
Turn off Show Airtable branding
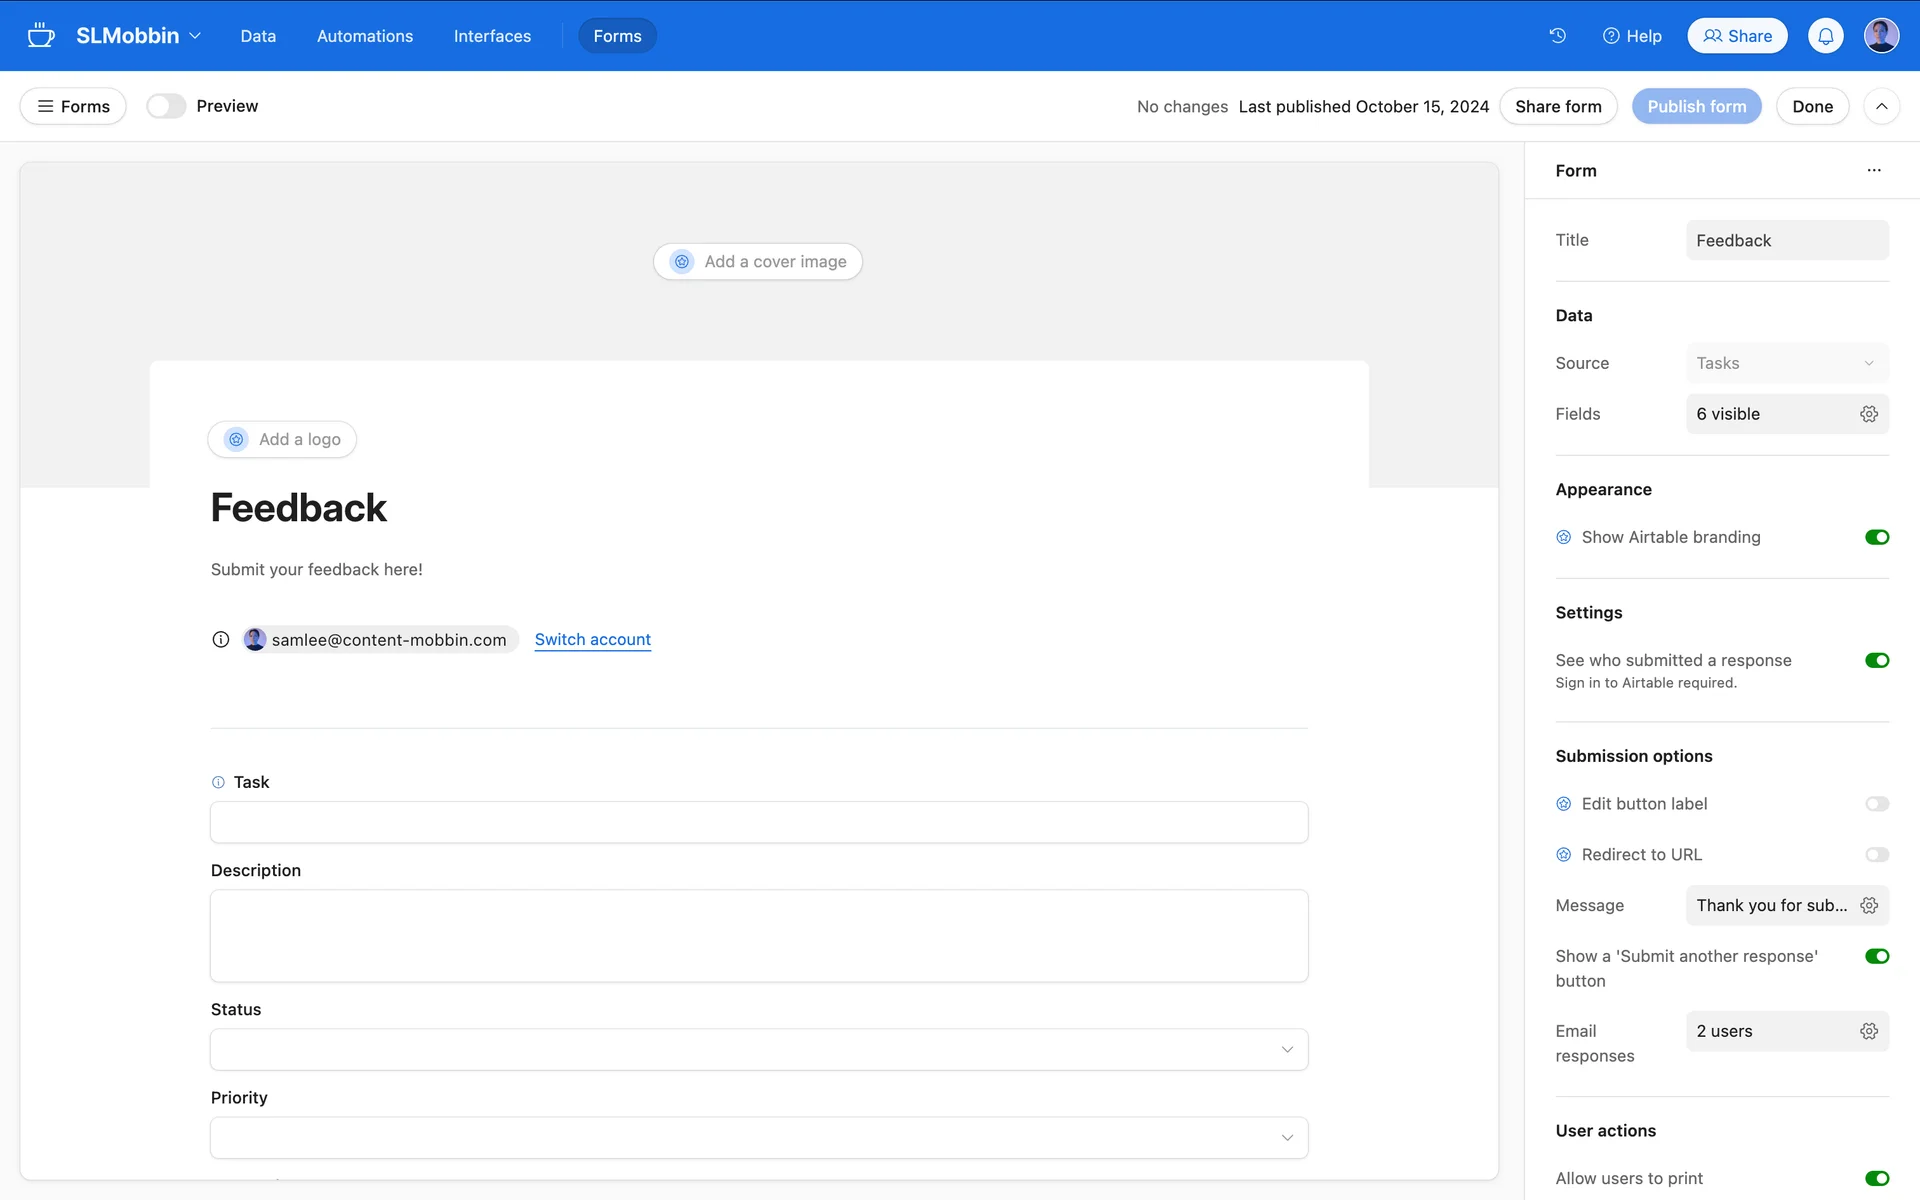pyautogui.click(x=1876, y=537)
